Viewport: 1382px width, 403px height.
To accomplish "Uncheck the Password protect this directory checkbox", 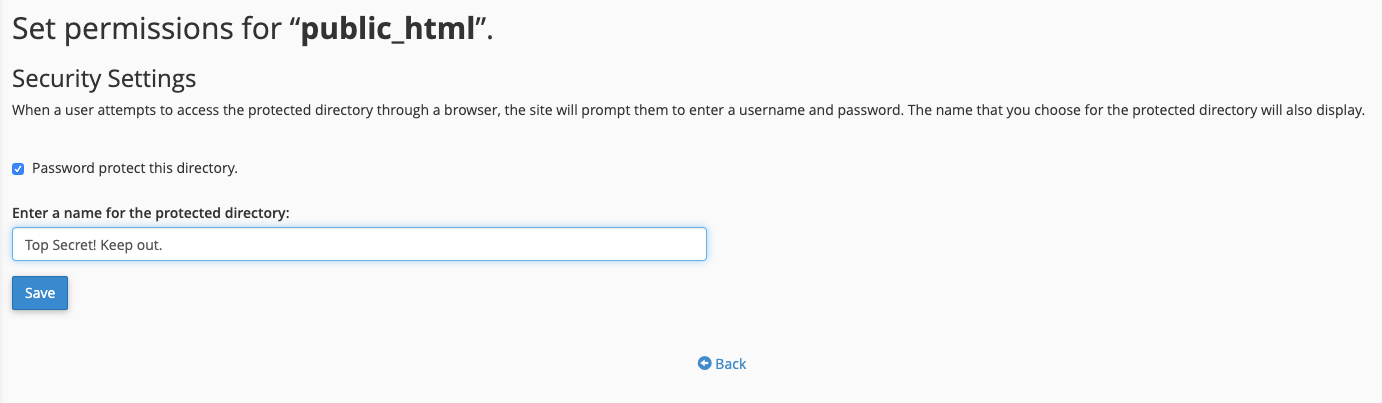I will 18,169.
